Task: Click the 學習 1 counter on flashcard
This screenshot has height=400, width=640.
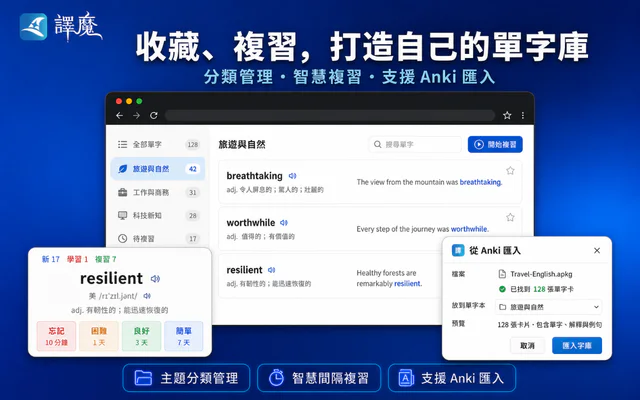Action: tap(78, 259)
